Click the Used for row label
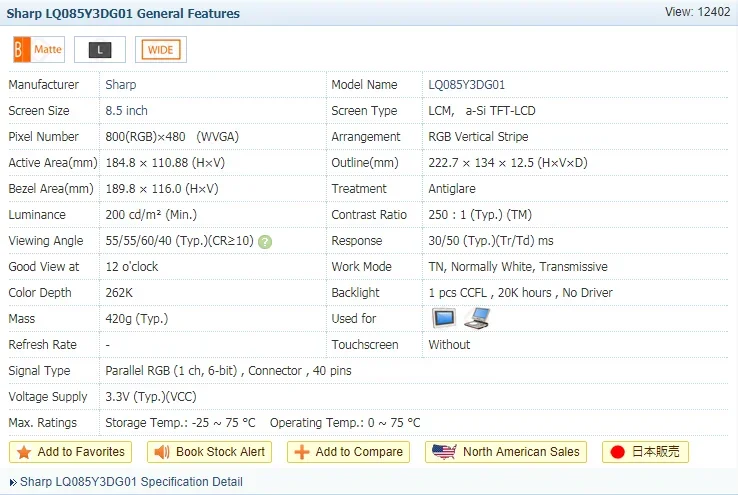Image resolution: width=738 pixels, height=495 pixels. click(354, 319)
